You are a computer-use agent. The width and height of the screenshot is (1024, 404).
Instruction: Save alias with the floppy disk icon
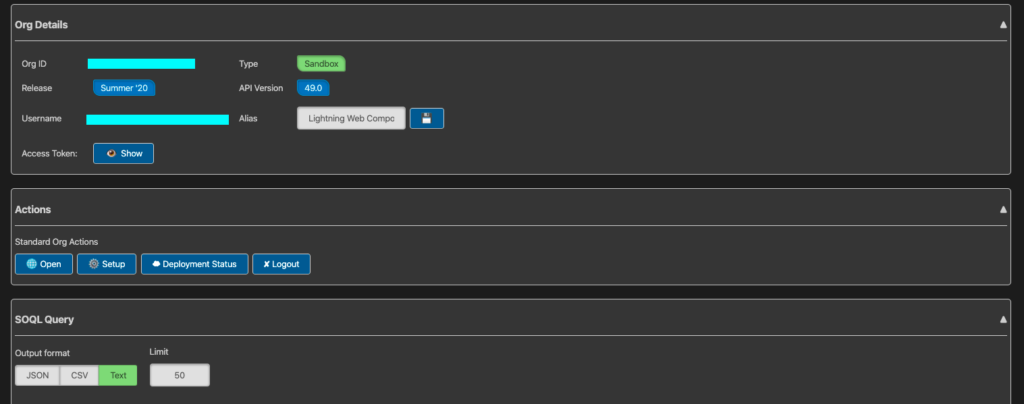point(426,119)
